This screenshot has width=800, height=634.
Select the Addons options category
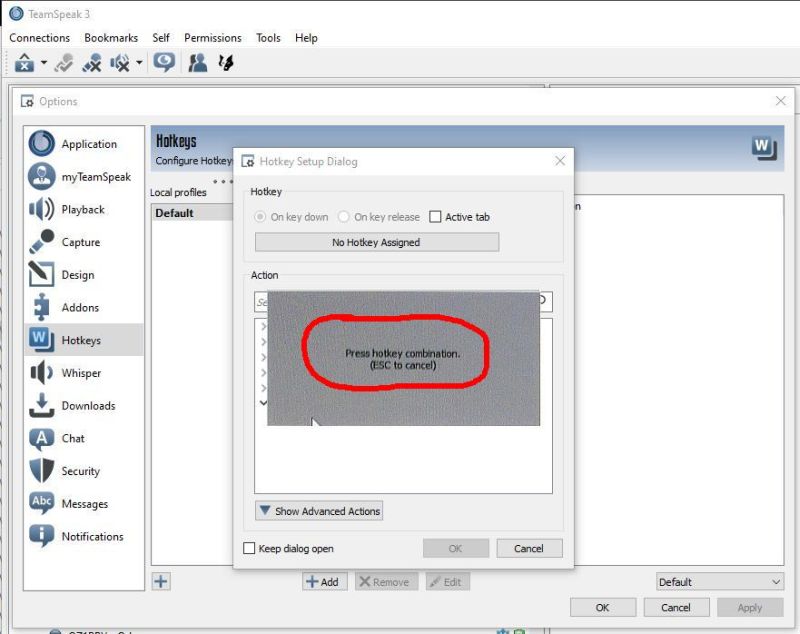click(84, 307)
